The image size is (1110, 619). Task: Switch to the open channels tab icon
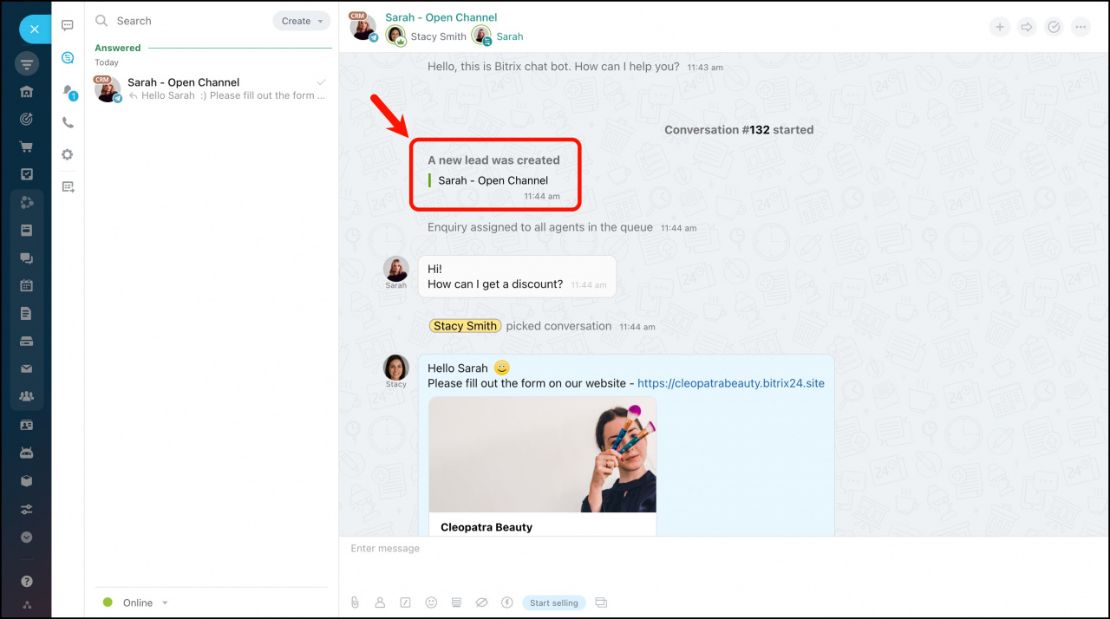point(67,57)
